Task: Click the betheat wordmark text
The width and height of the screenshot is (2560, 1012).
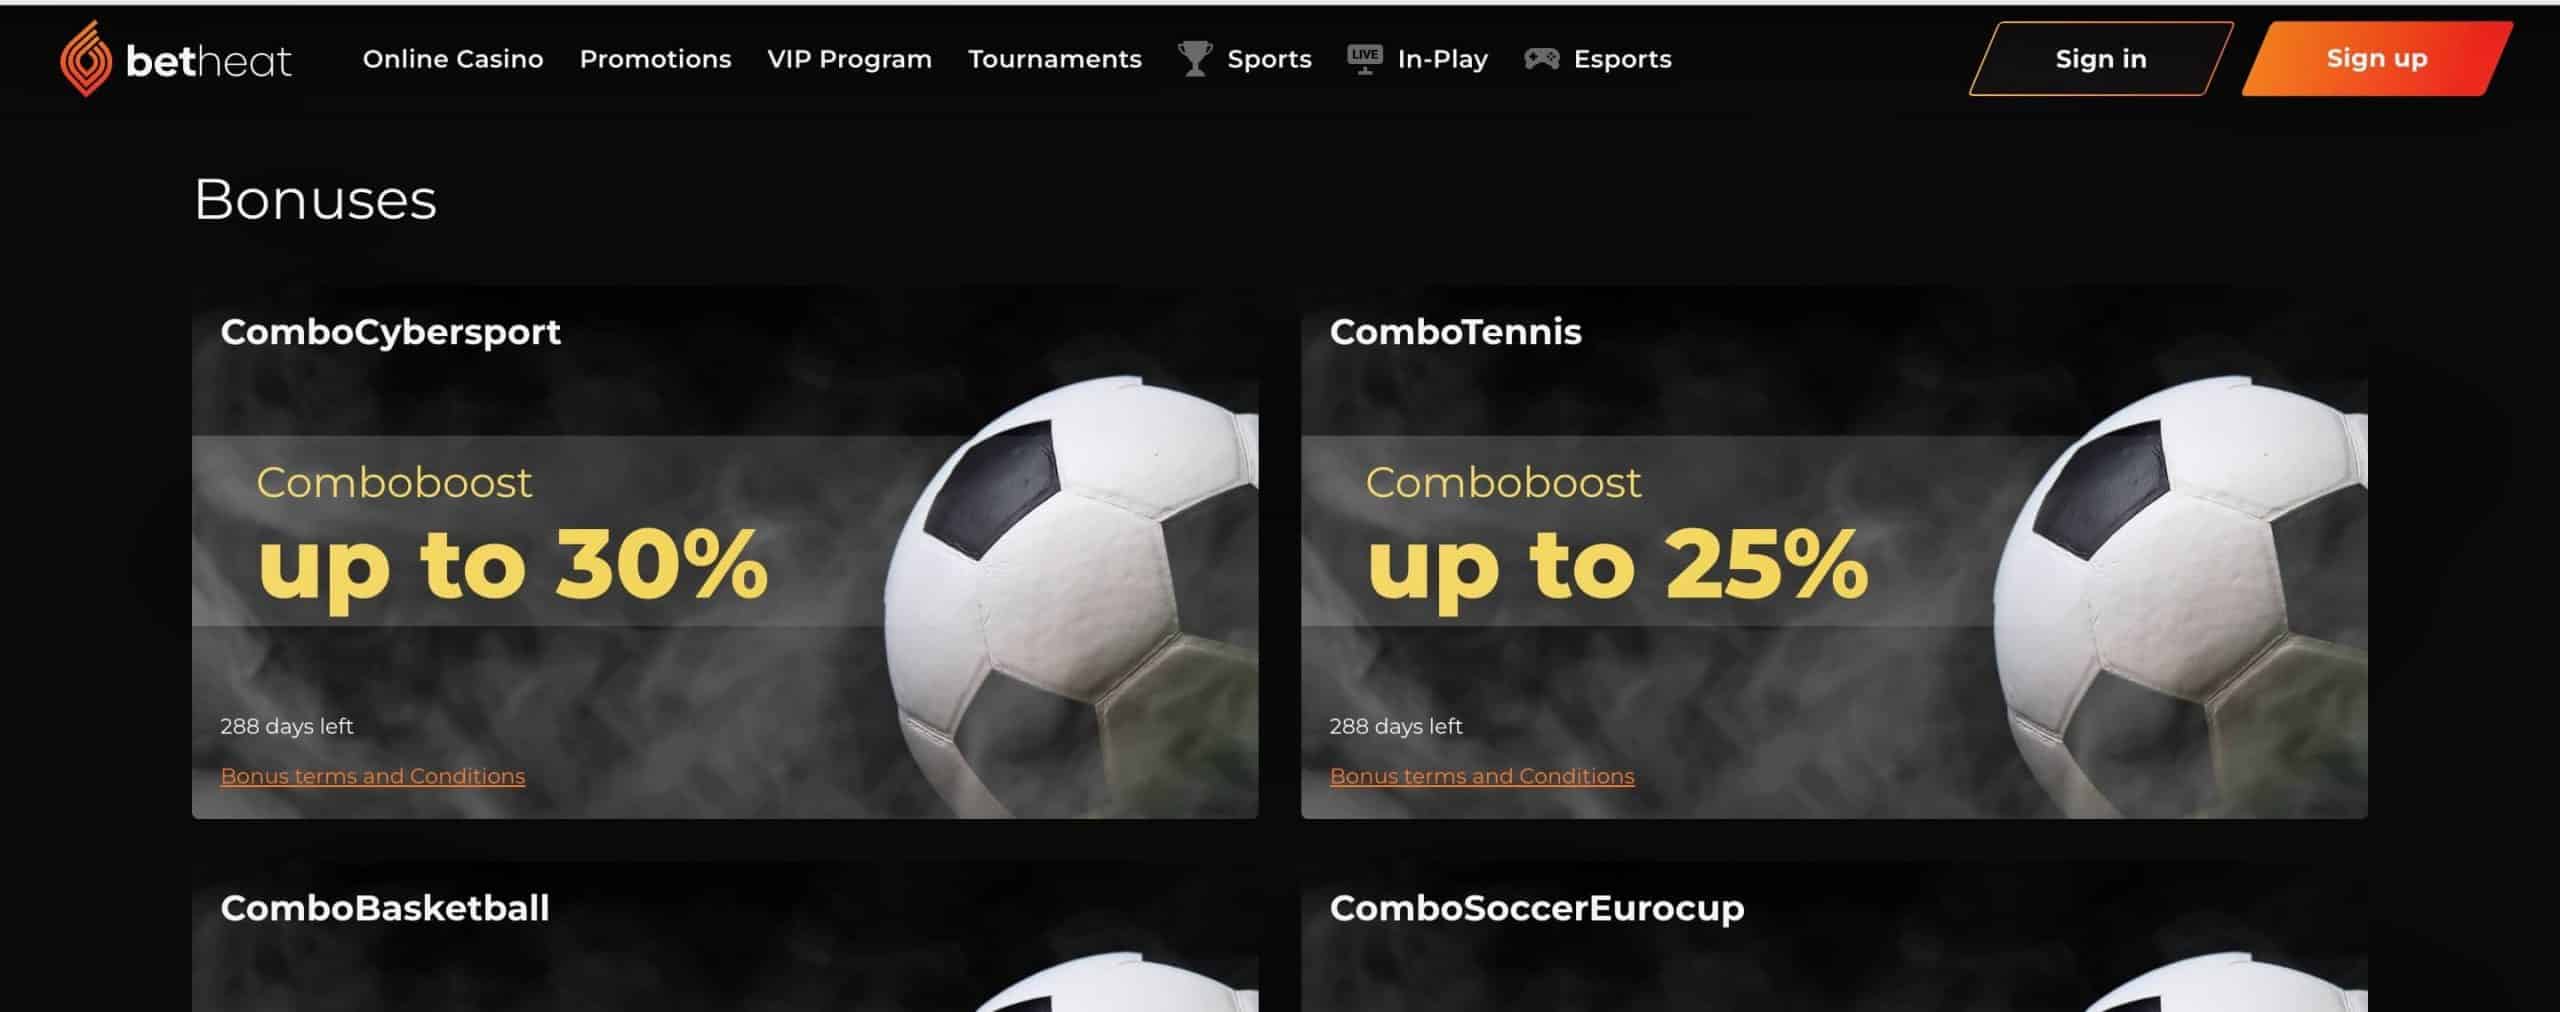Action: (209, 62)
